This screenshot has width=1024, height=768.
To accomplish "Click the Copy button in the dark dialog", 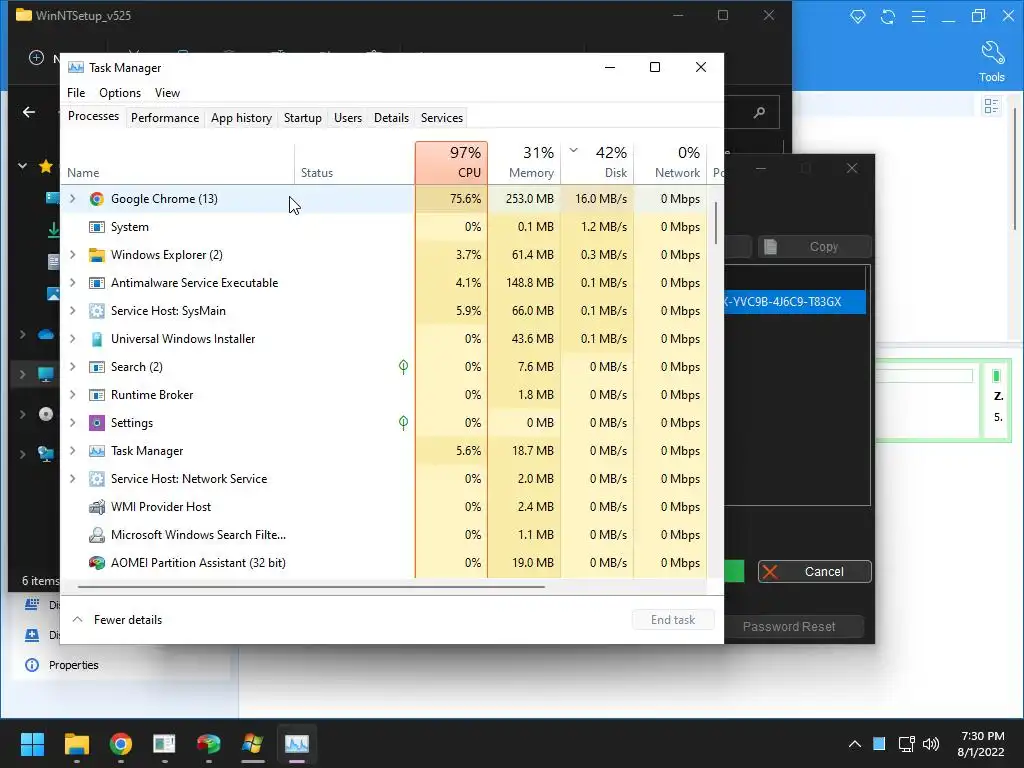I will (814, 246).
